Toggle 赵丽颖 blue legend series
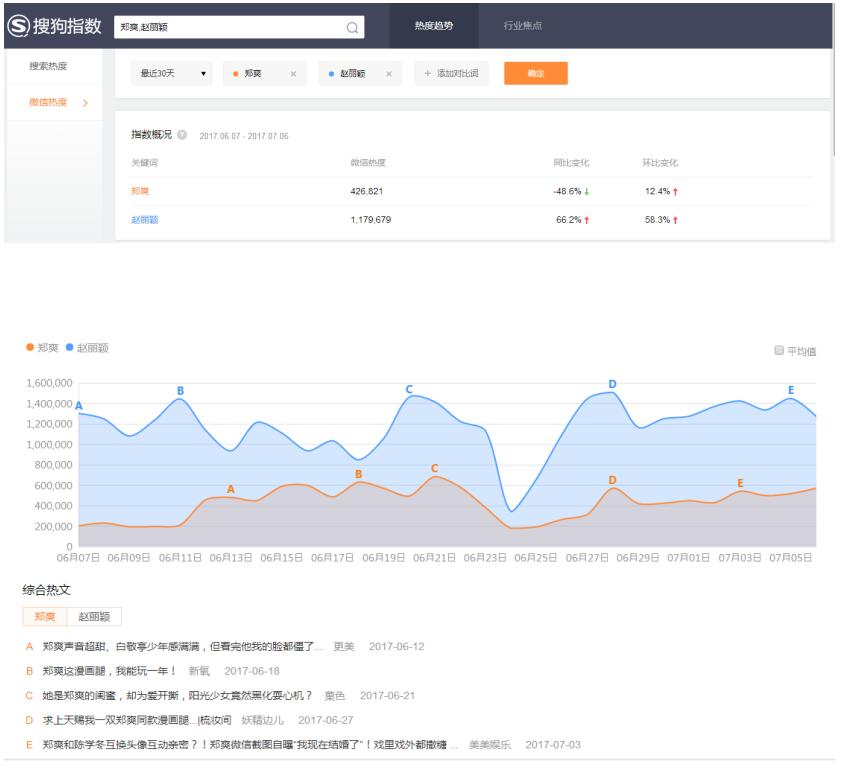The image size is (843, 765). pyautogui.click(x=87, y=348)
